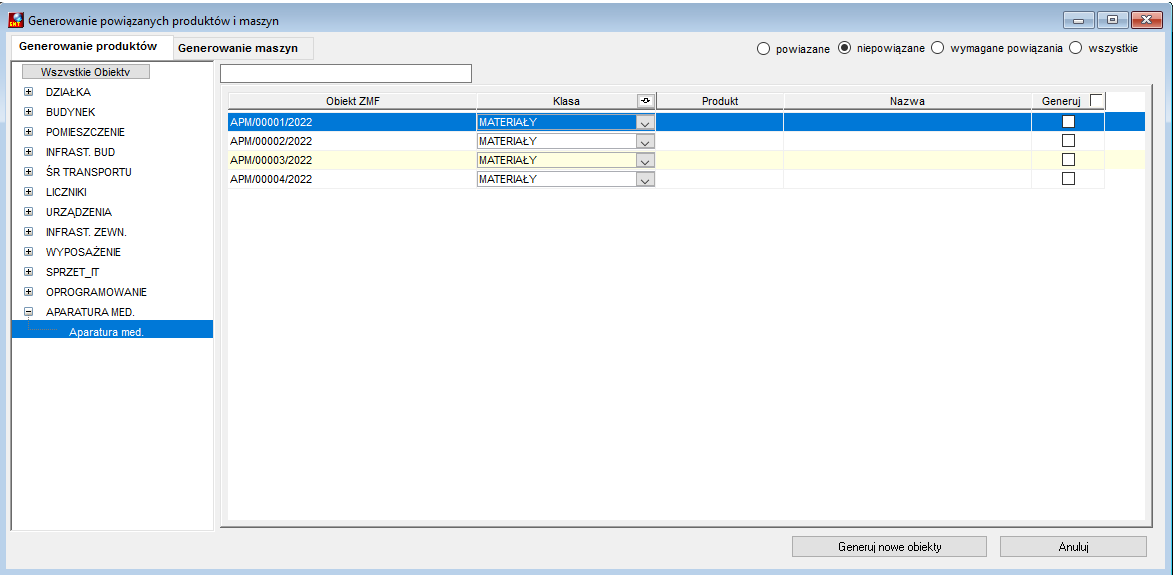Click the small icon beside Klasa header
Viewport: 1173px width, 576px height.
tap(646, 100)
